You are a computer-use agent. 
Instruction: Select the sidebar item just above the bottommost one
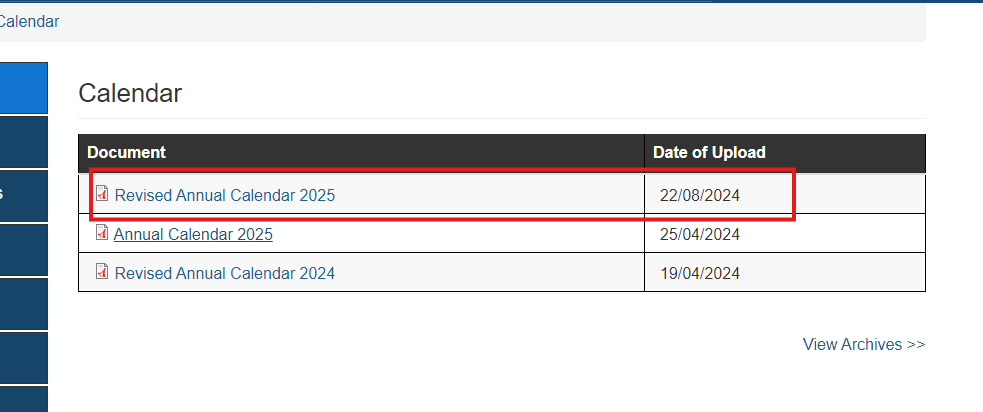pyautogui.click(x=24, y=357)
